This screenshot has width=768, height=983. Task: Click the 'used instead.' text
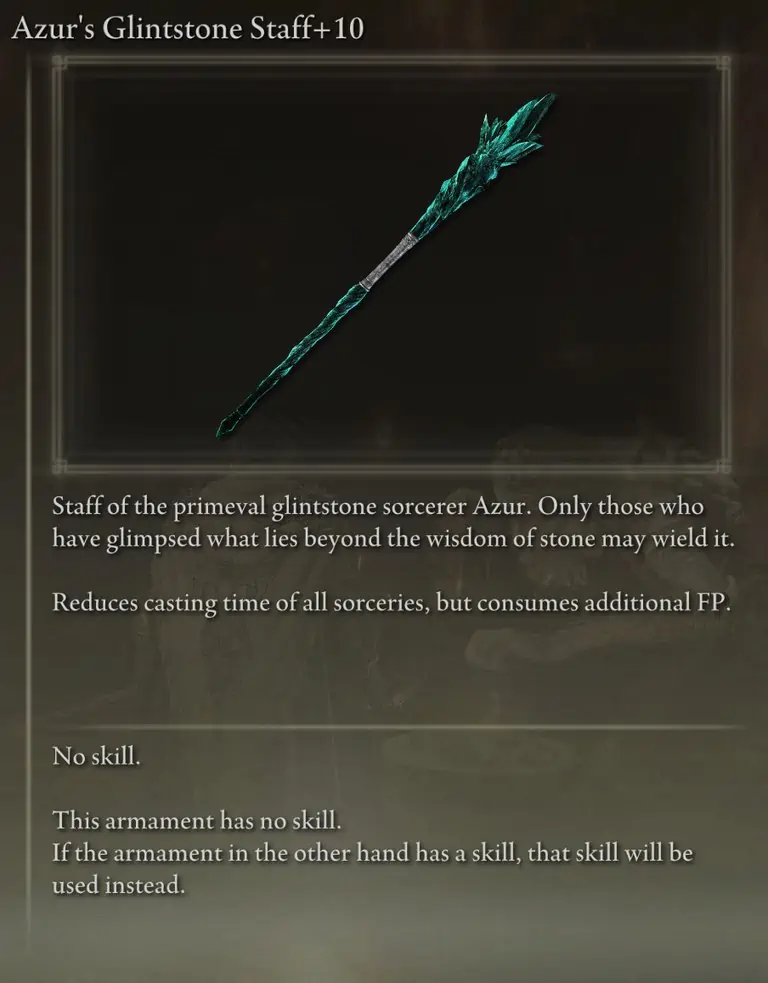[118, 885]
